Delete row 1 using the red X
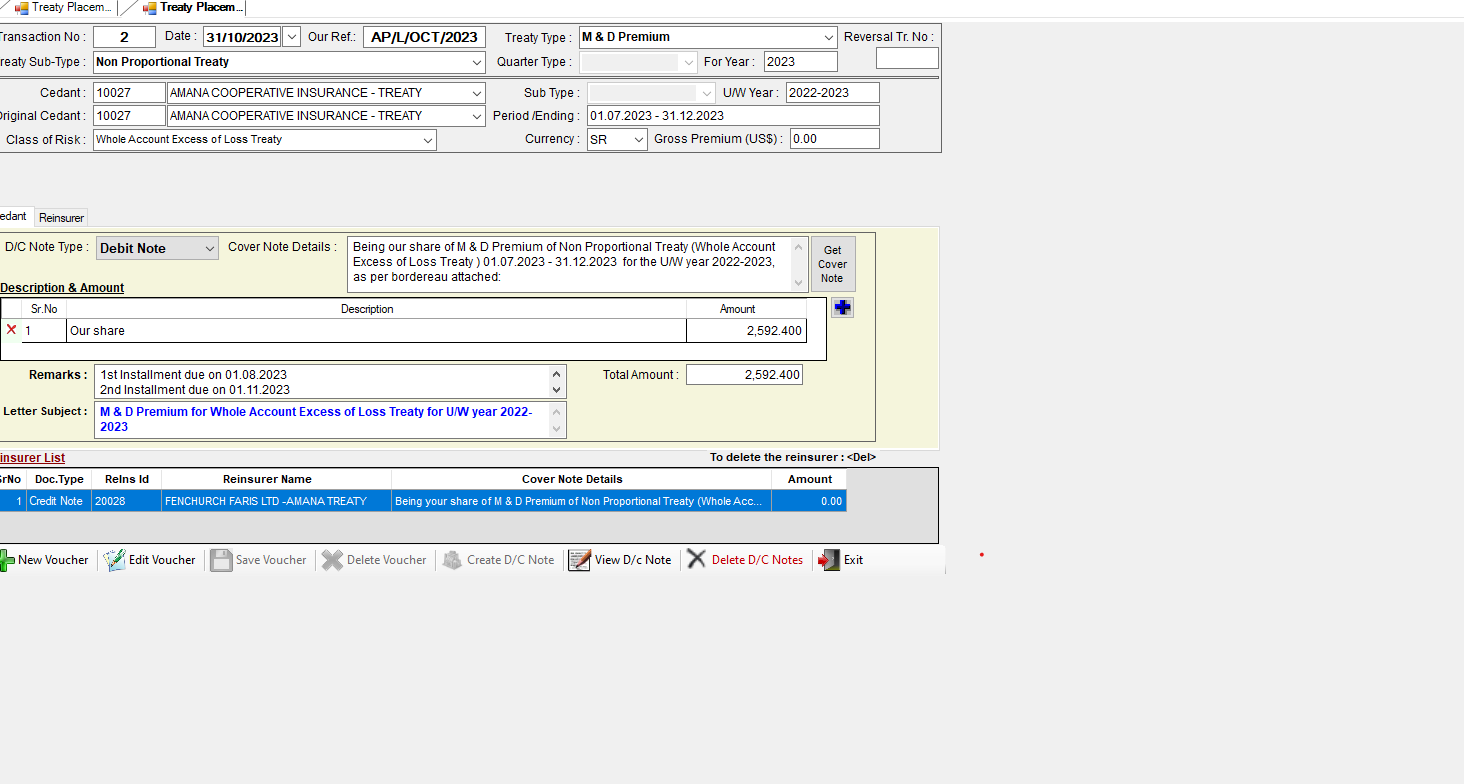Image resolution: width=1464 pixels, height=784 pixels. (12, 330)
